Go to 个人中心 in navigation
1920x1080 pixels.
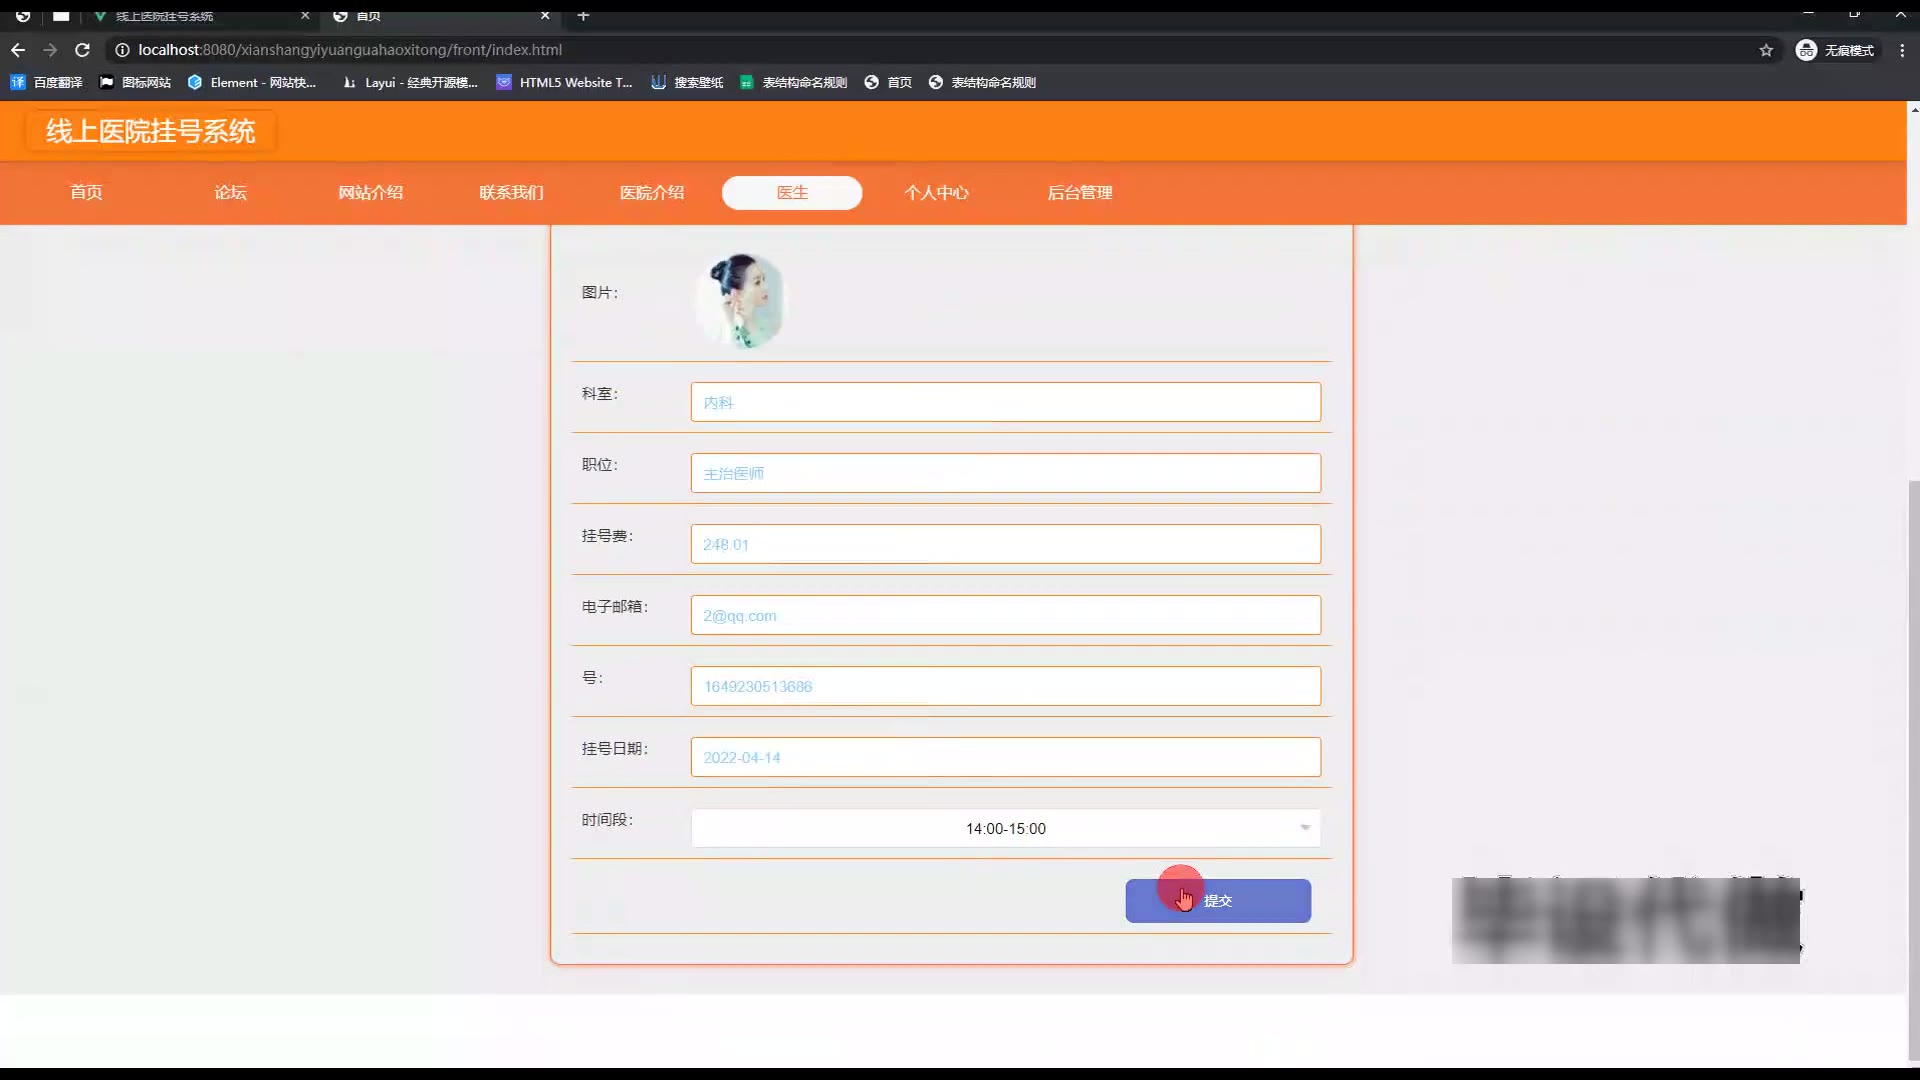coord(936,193)
